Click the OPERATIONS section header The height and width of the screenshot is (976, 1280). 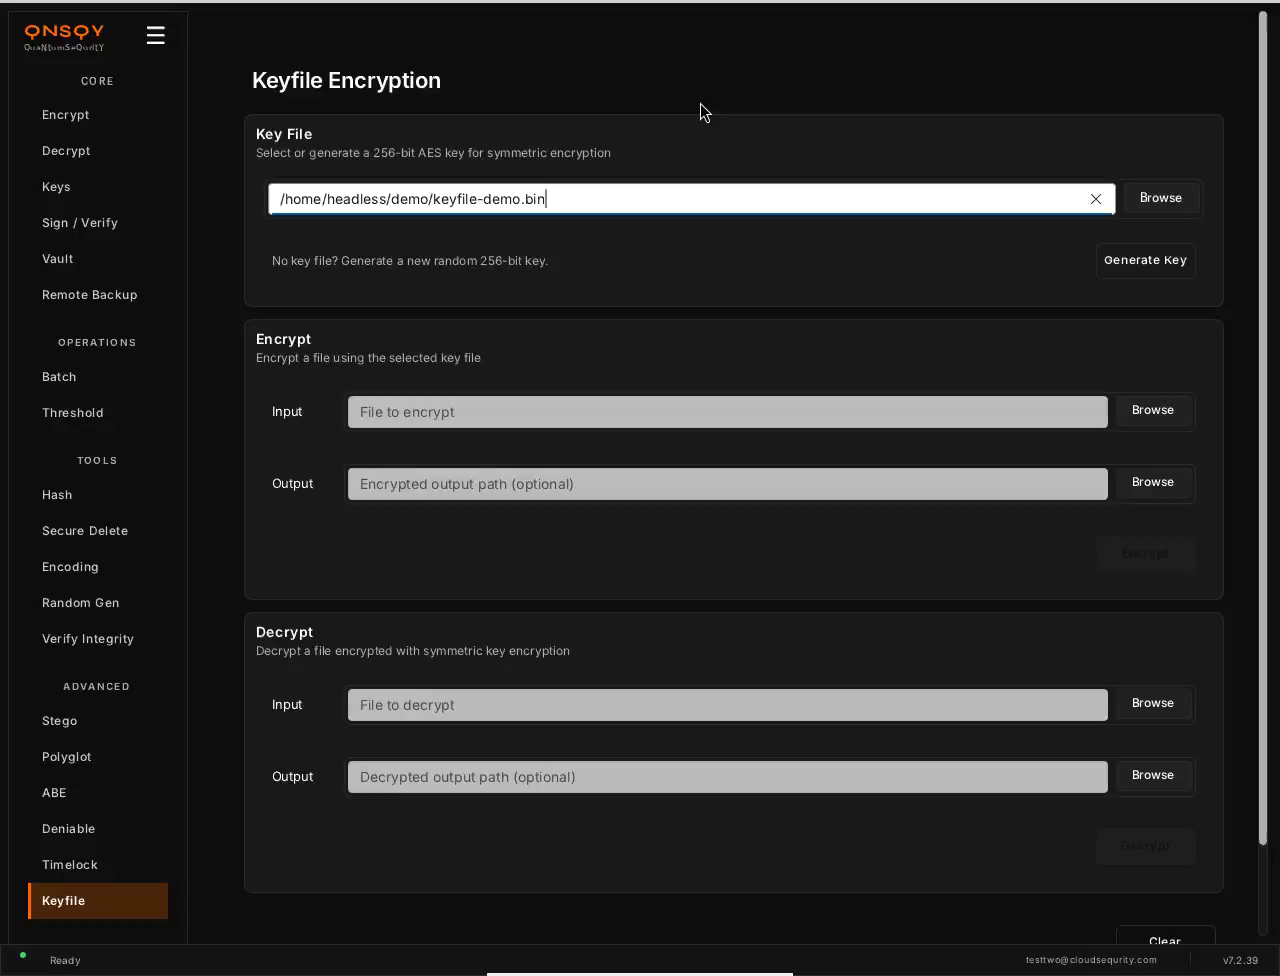click(97, 343)
